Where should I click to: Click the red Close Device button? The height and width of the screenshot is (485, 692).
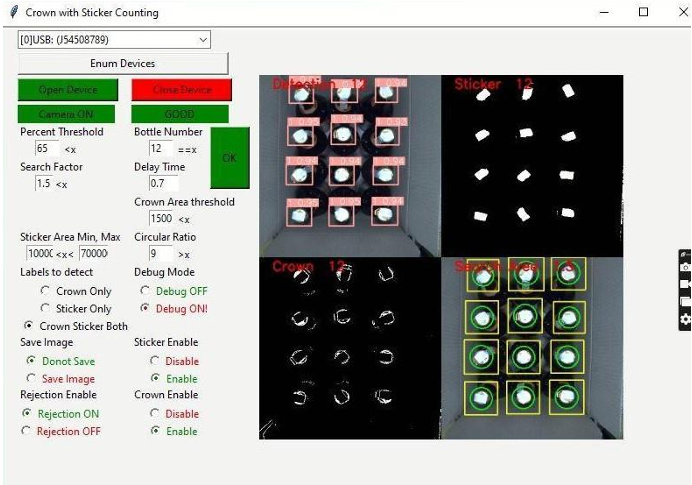[x=181, y=90]
